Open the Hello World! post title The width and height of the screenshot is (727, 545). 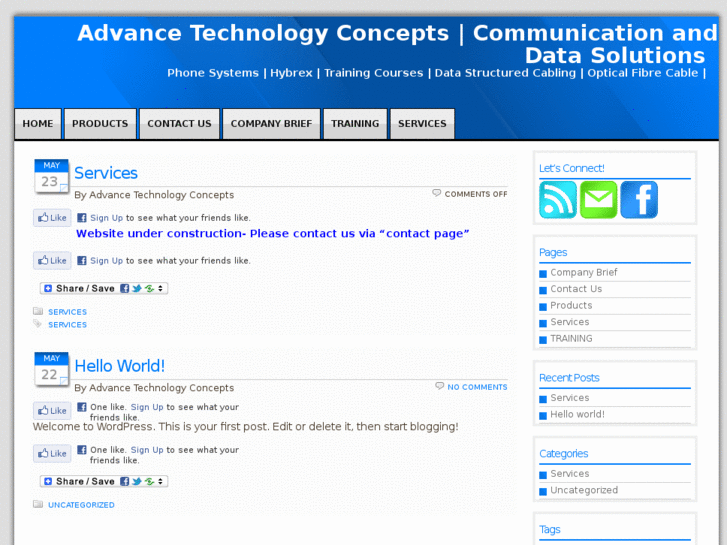(120, 366)
